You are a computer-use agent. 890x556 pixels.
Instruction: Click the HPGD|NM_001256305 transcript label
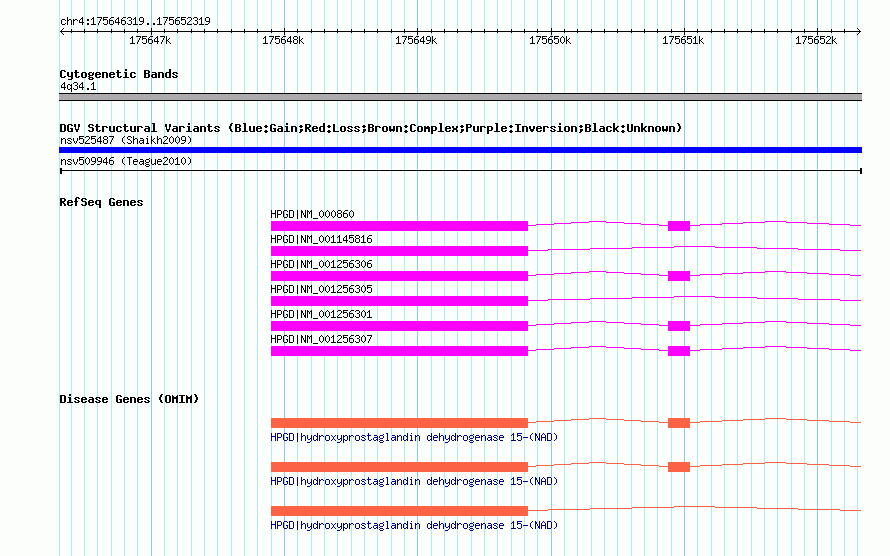[321, 289]
